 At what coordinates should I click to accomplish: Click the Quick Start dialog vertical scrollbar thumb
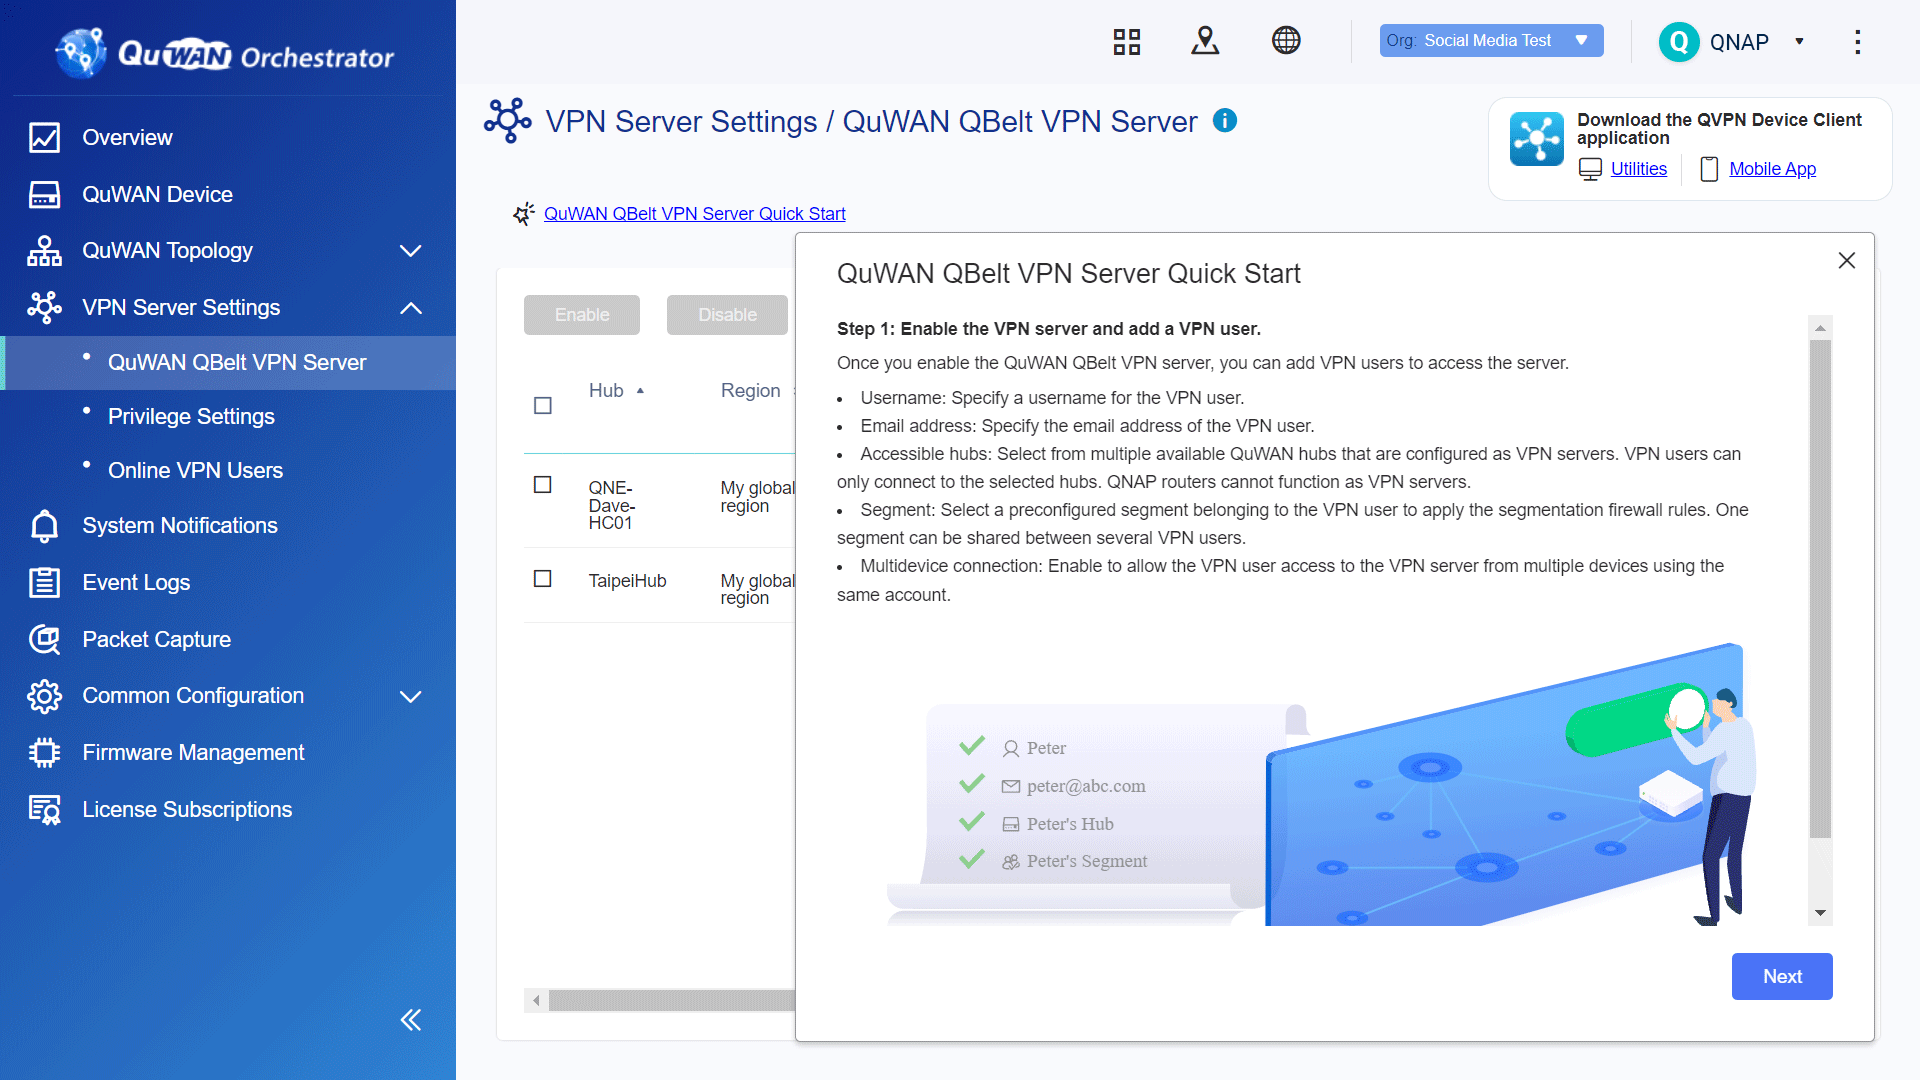[1820, 588]
